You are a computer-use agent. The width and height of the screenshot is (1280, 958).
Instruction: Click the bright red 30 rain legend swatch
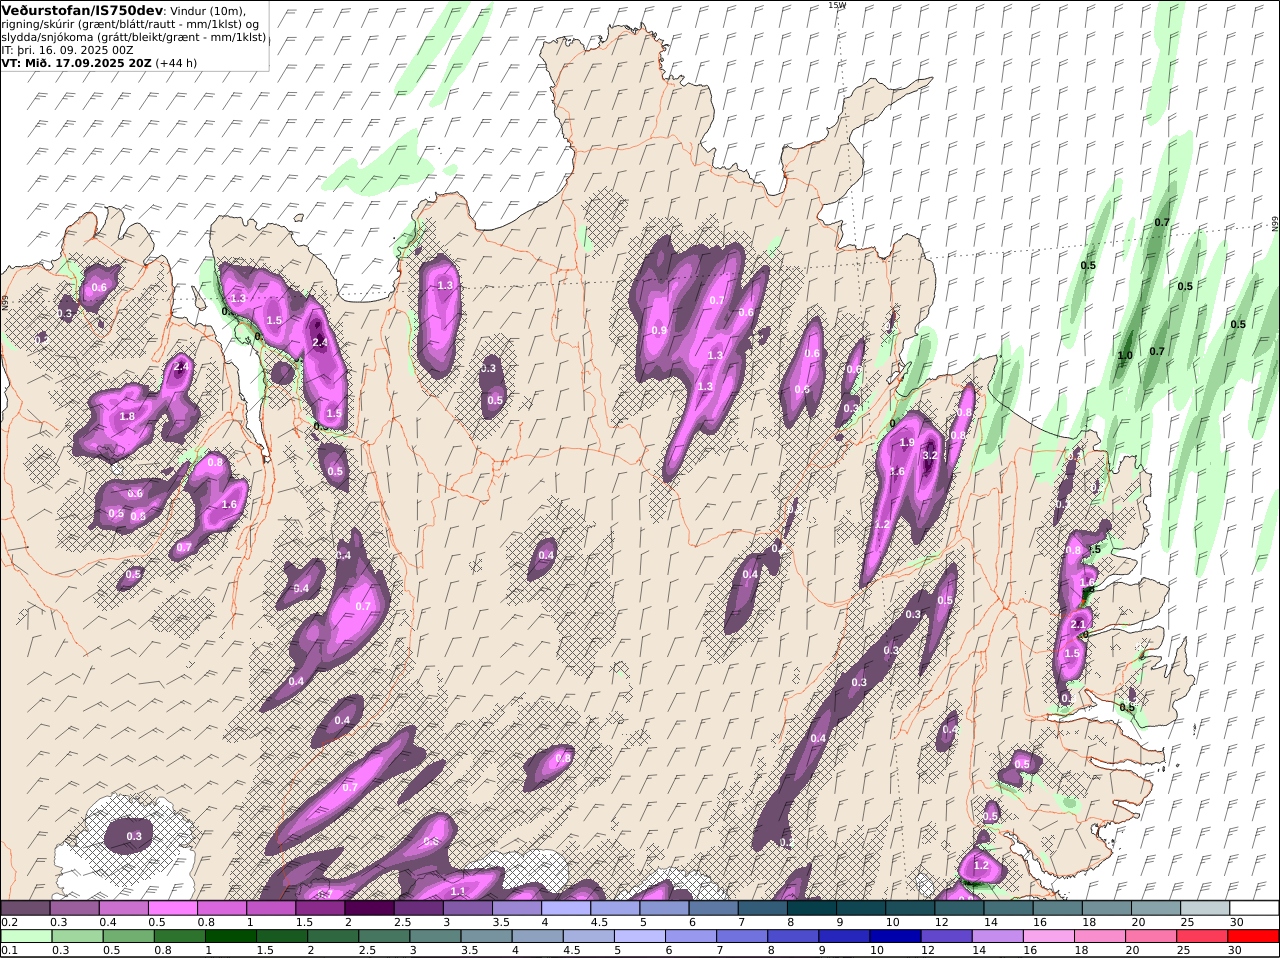pos(1253,936)
